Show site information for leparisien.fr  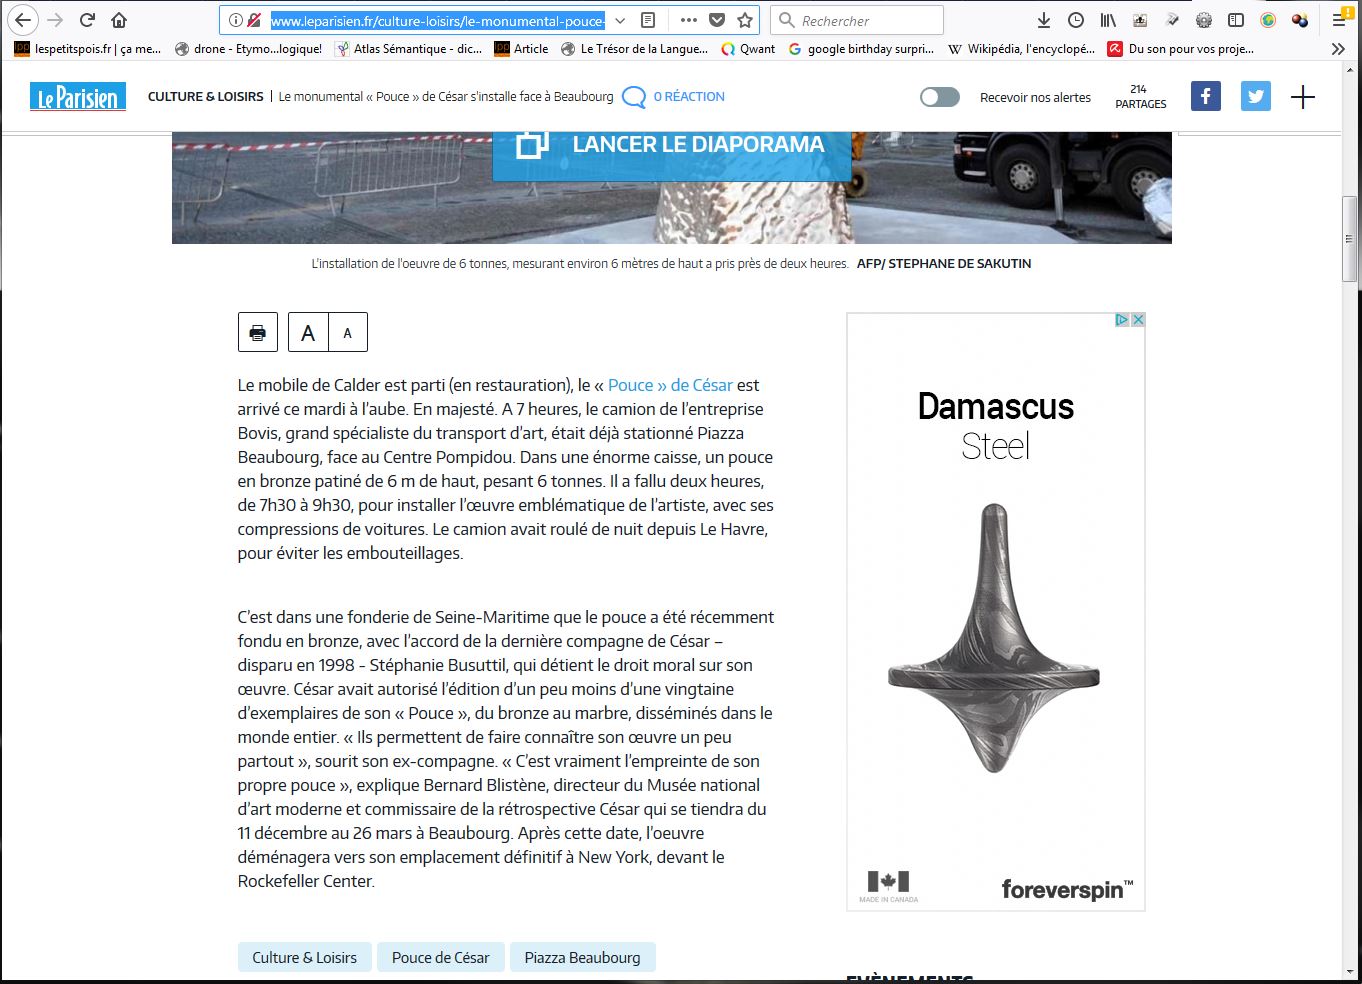(235, 20)
